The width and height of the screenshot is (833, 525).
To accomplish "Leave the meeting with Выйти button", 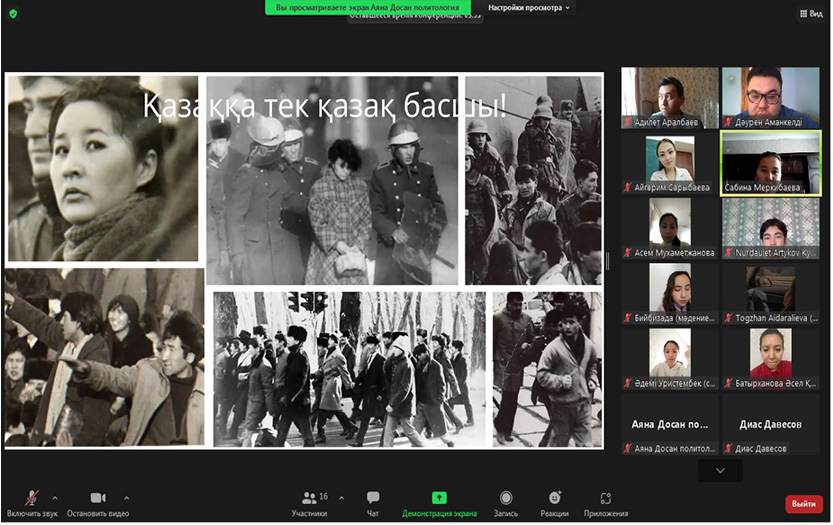I will [803, 504].
